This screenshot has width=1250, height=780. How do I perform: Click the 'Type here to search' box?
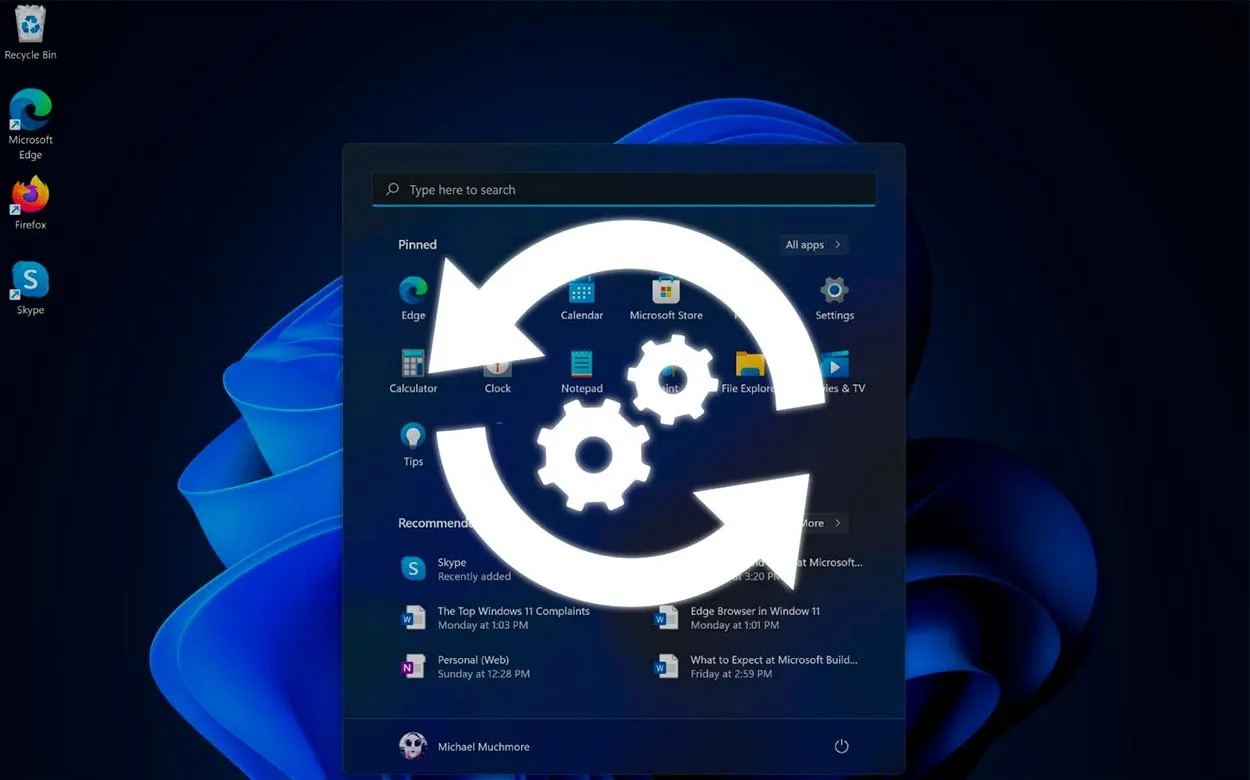coord(624,189)
